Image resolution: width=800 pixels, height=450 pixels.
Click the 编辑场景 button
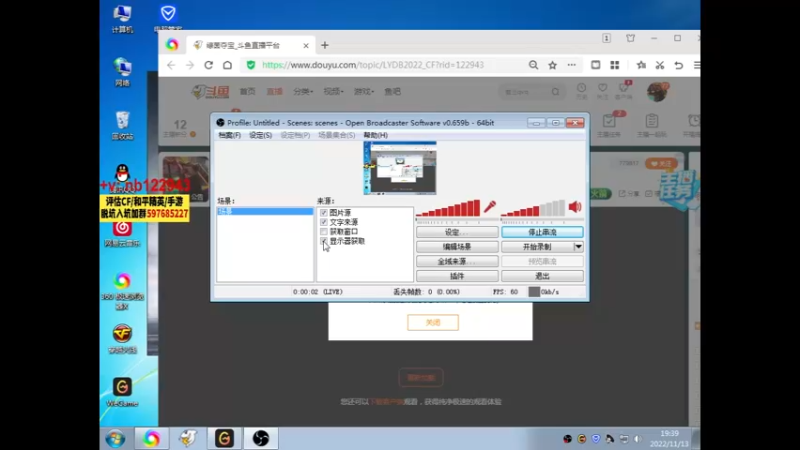click(457, 247)
